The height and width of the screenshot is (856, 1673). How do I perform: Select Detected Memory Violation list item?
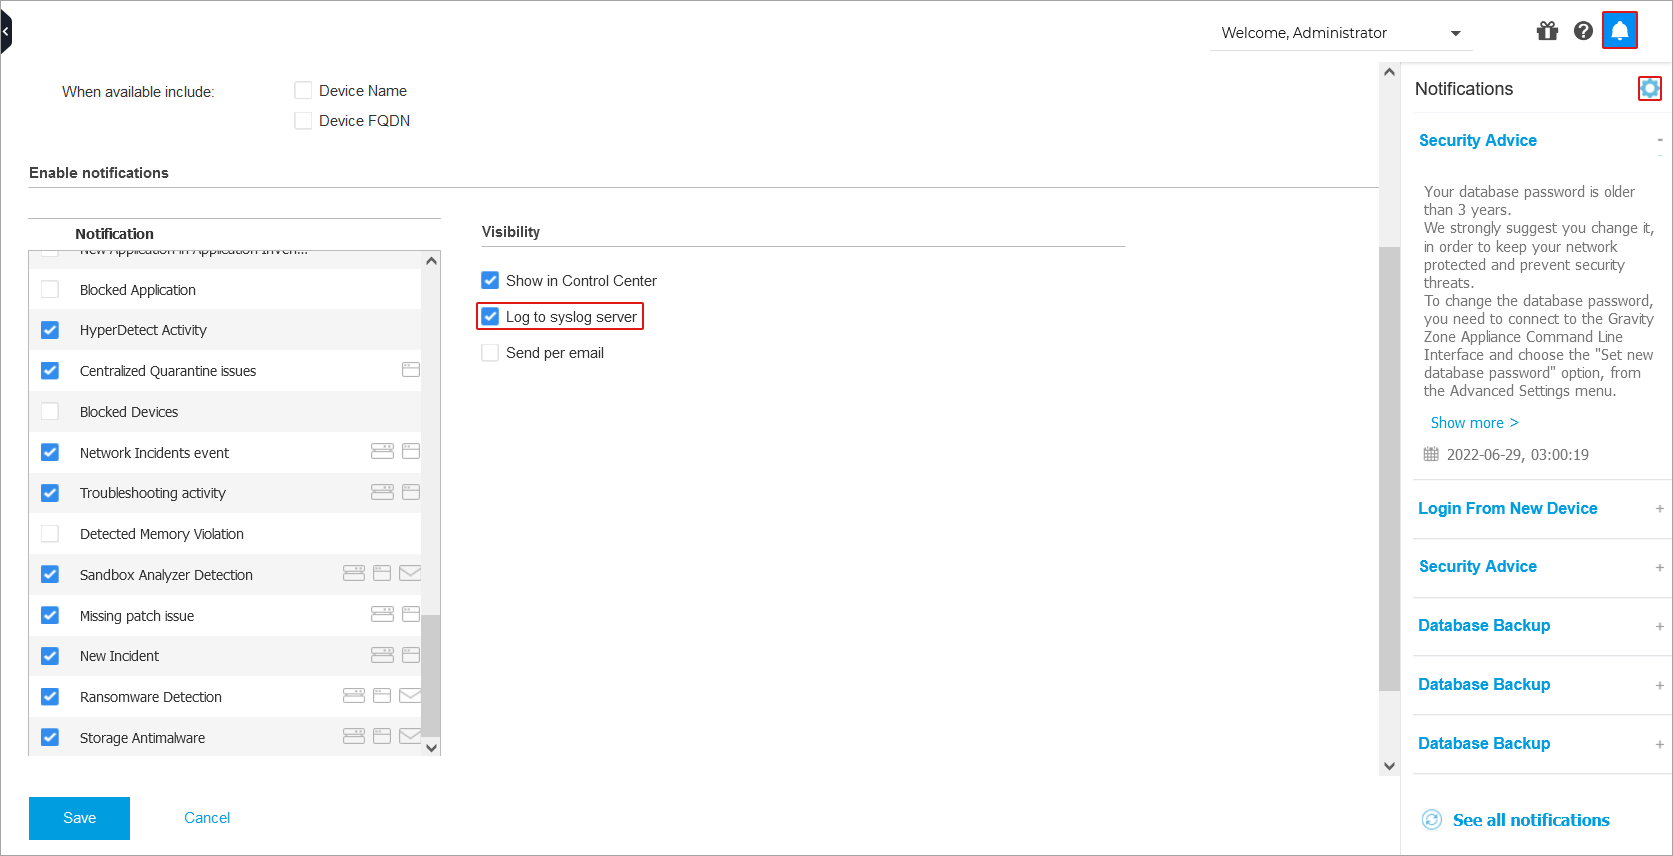point(161,534)
